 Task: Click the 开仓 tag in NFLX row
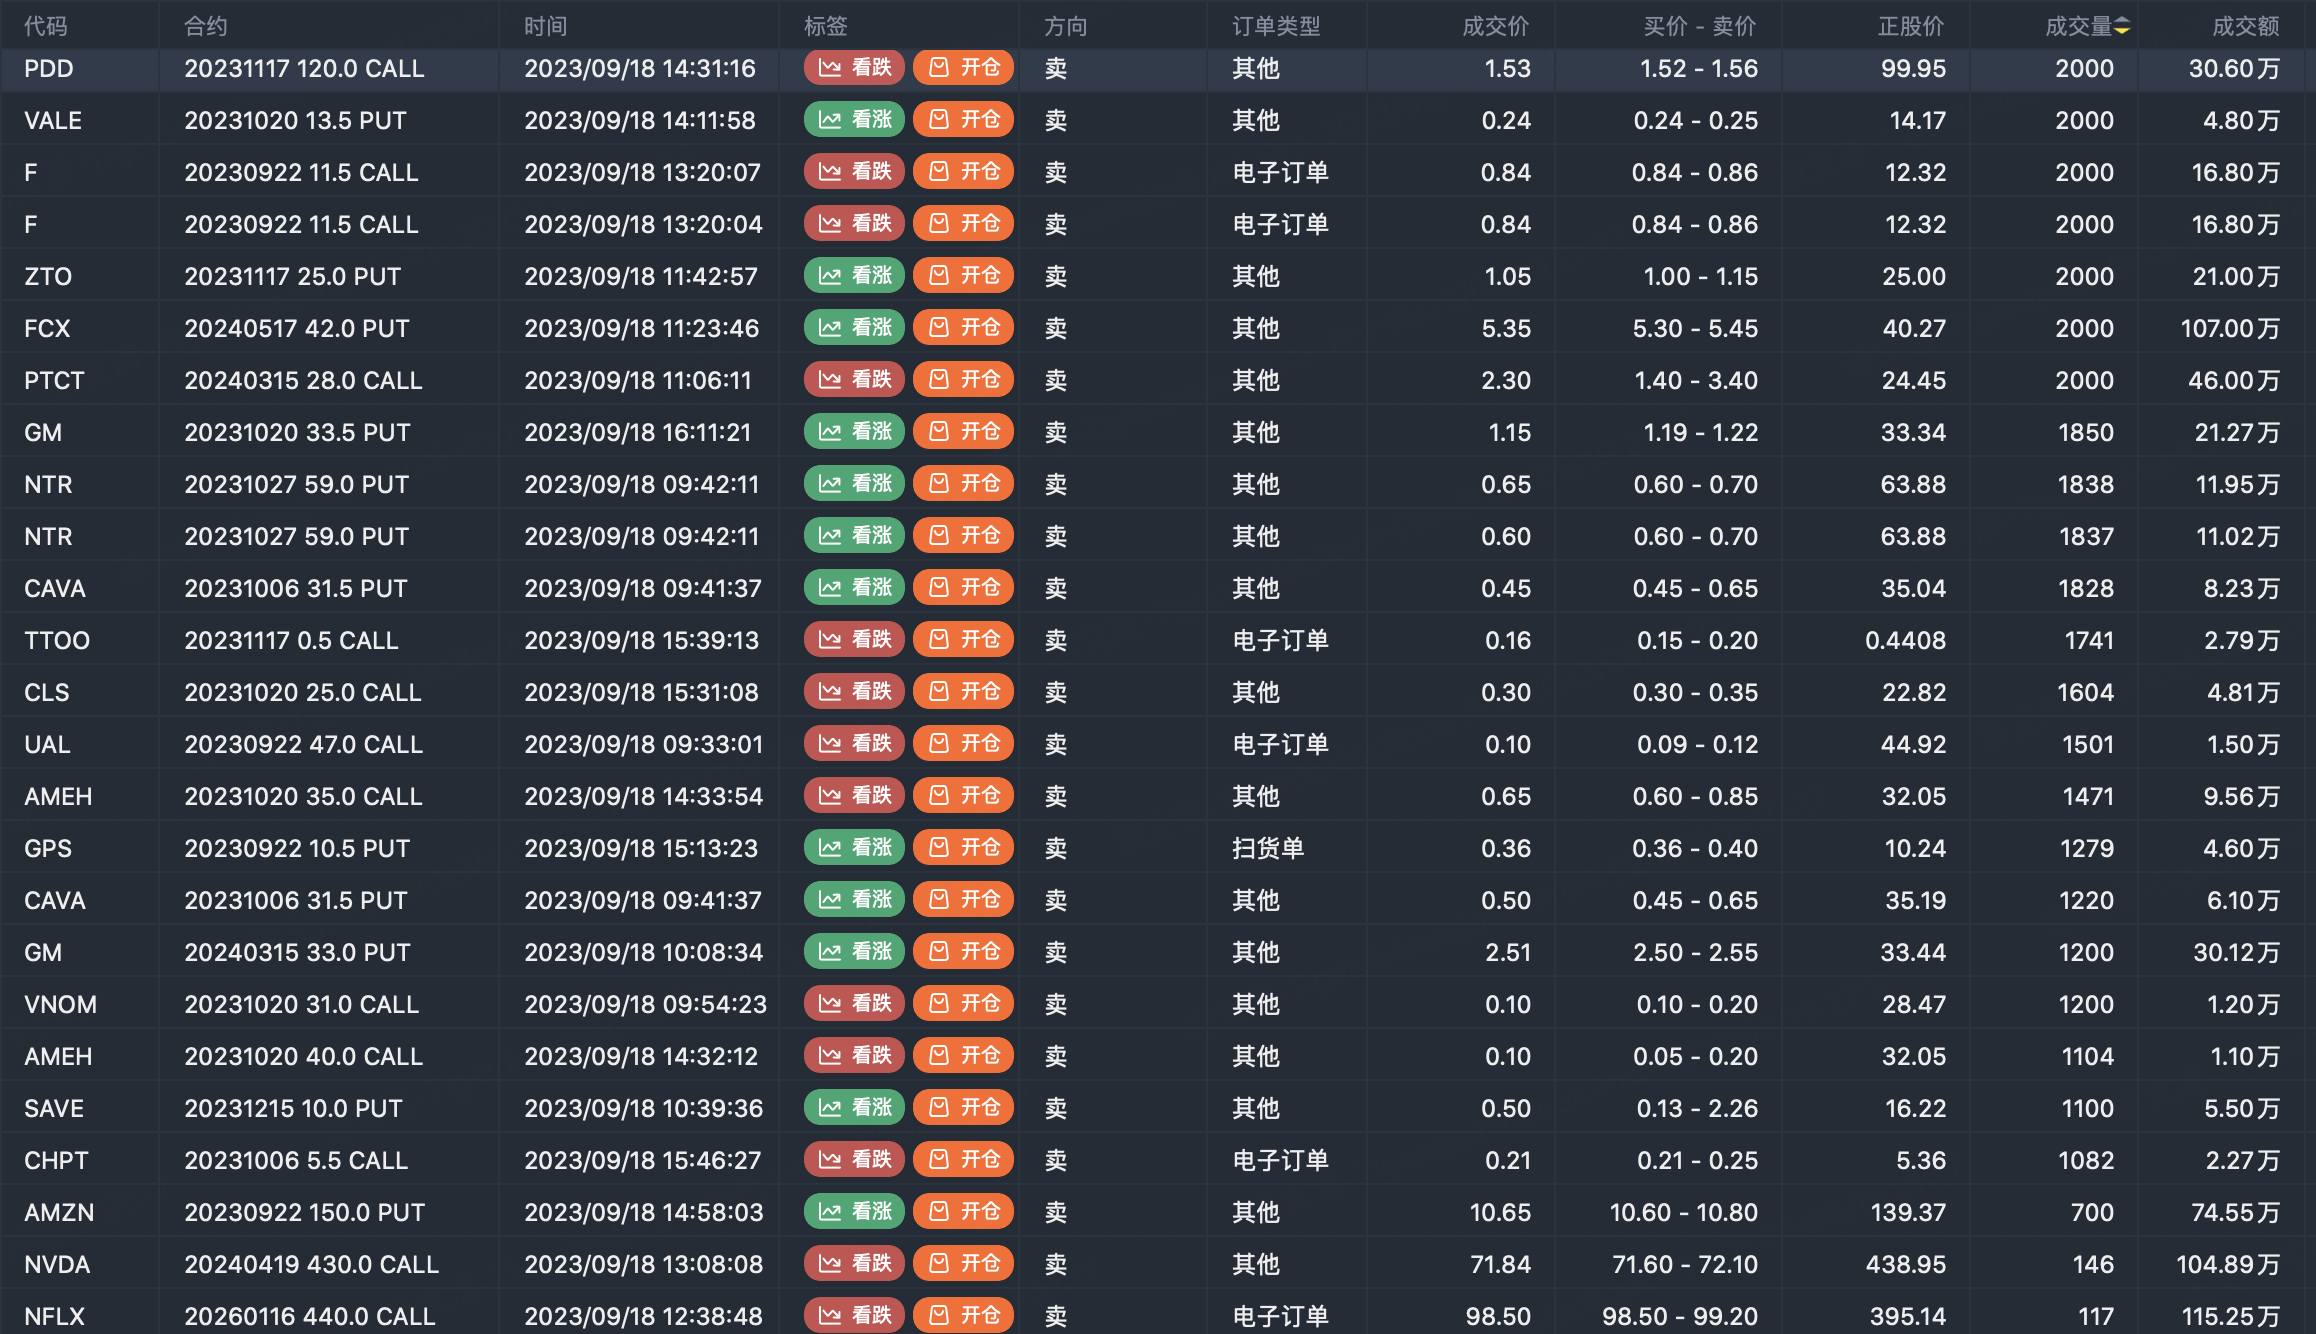click(964, 1316)
